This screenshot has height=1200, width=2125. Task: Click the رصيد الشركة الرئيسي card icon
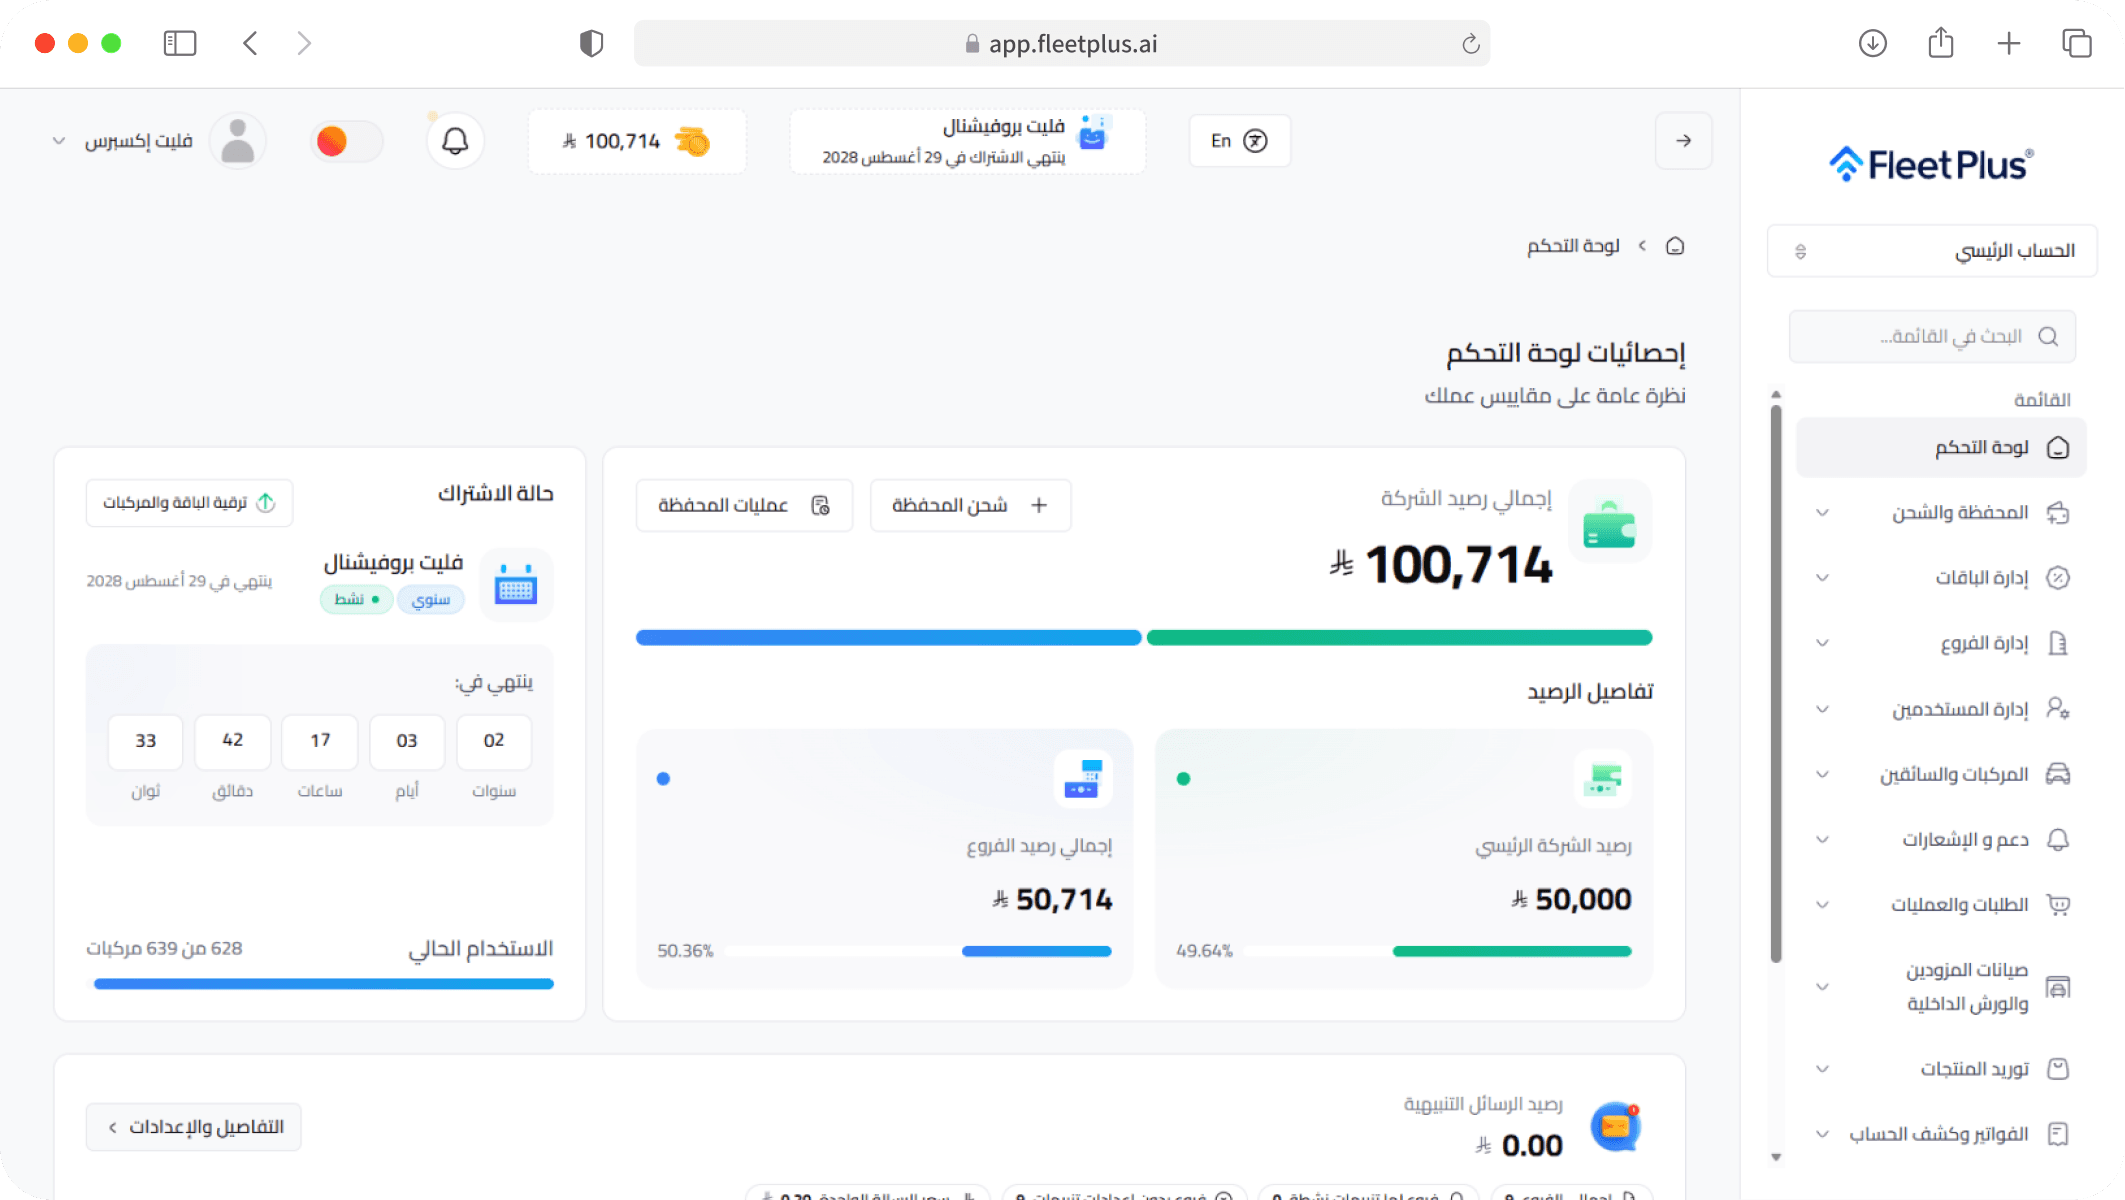[1602, 778]
